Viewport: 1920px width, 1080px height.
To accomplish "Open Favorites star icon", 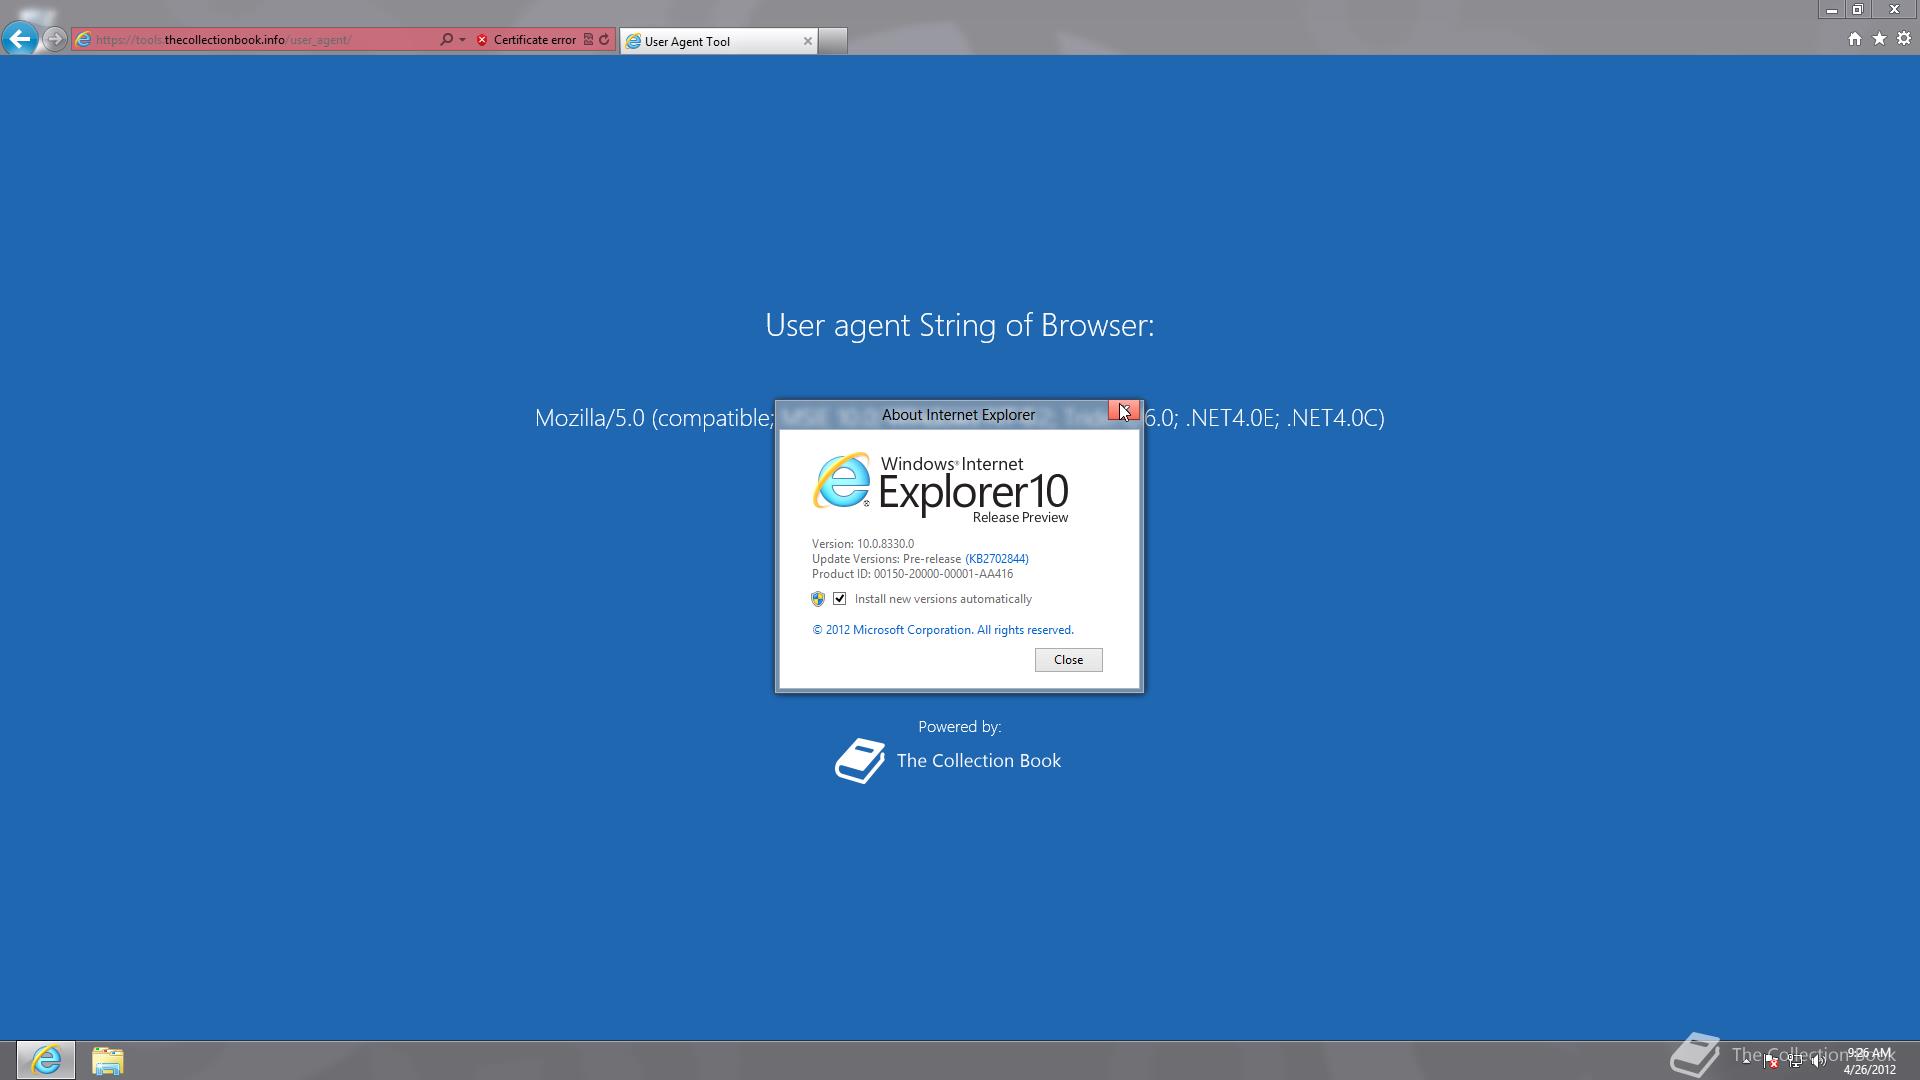I will 1879,39.
